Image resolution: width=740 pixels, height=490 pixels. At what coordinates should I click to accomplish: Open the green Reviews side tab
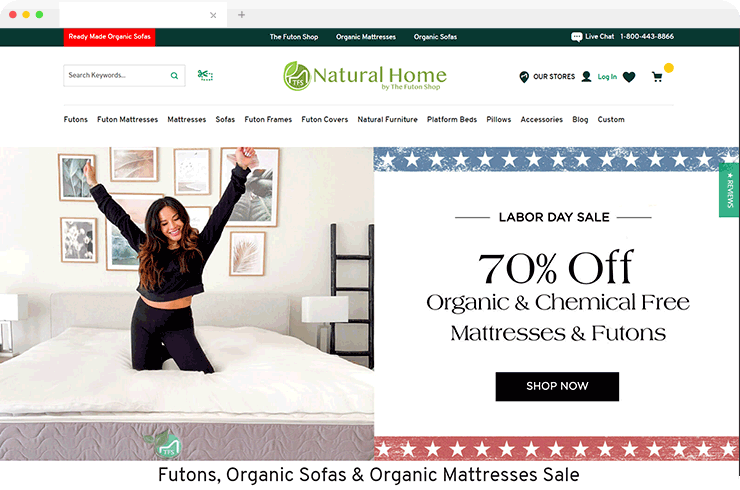click(729, 190)
